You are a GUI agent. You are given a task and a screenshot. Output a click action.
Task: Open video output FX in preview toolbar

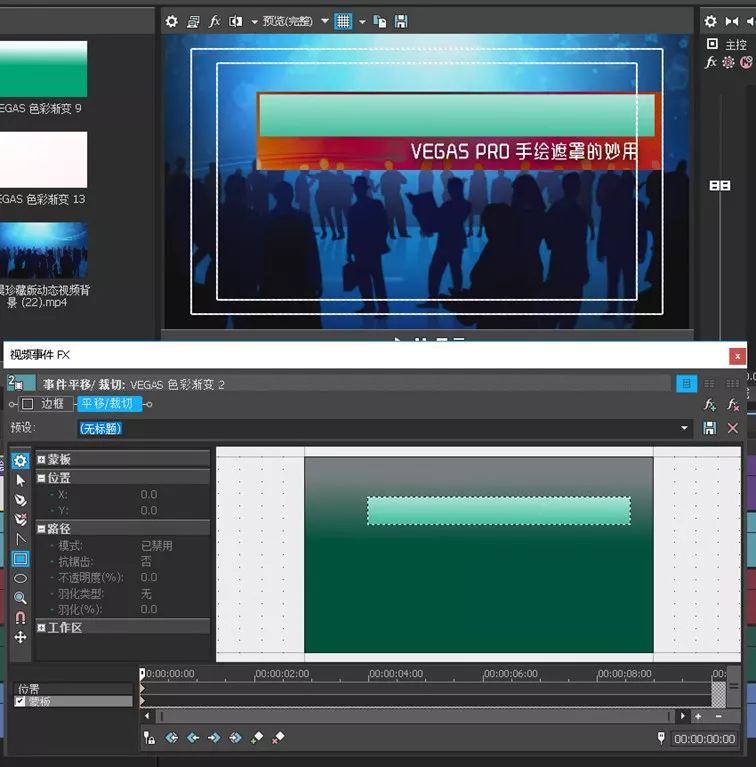(214, 22)
